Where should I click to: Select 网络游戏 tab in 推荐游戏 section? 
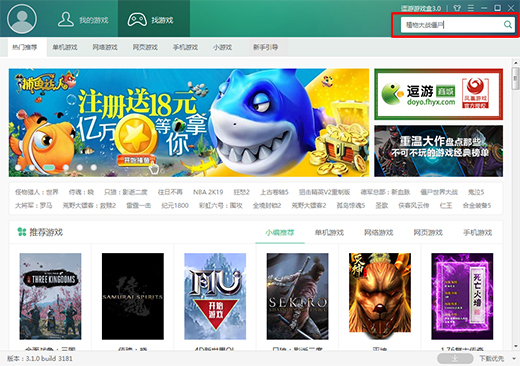pos(379,232)
